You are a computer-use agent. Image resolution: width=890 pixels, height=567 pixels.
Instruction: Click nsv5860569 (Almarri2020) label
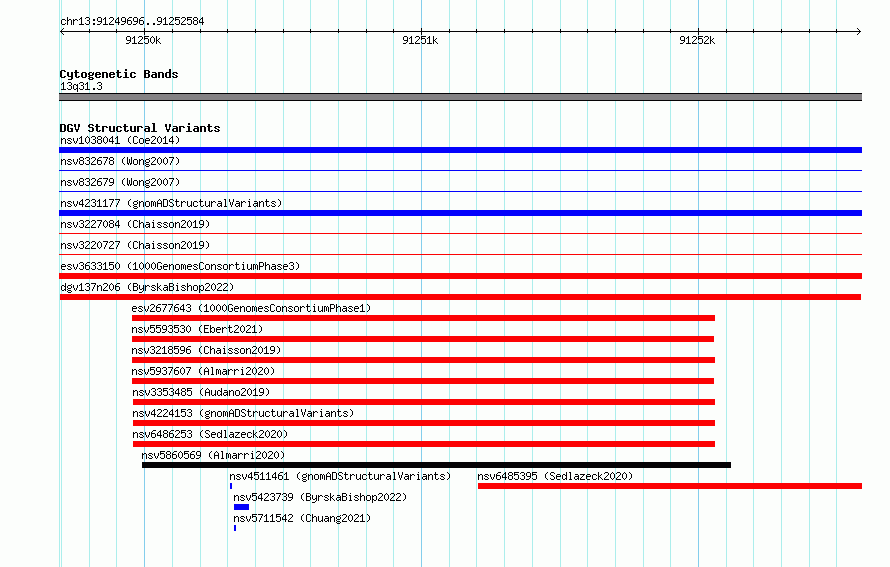[x=213, y=455]
